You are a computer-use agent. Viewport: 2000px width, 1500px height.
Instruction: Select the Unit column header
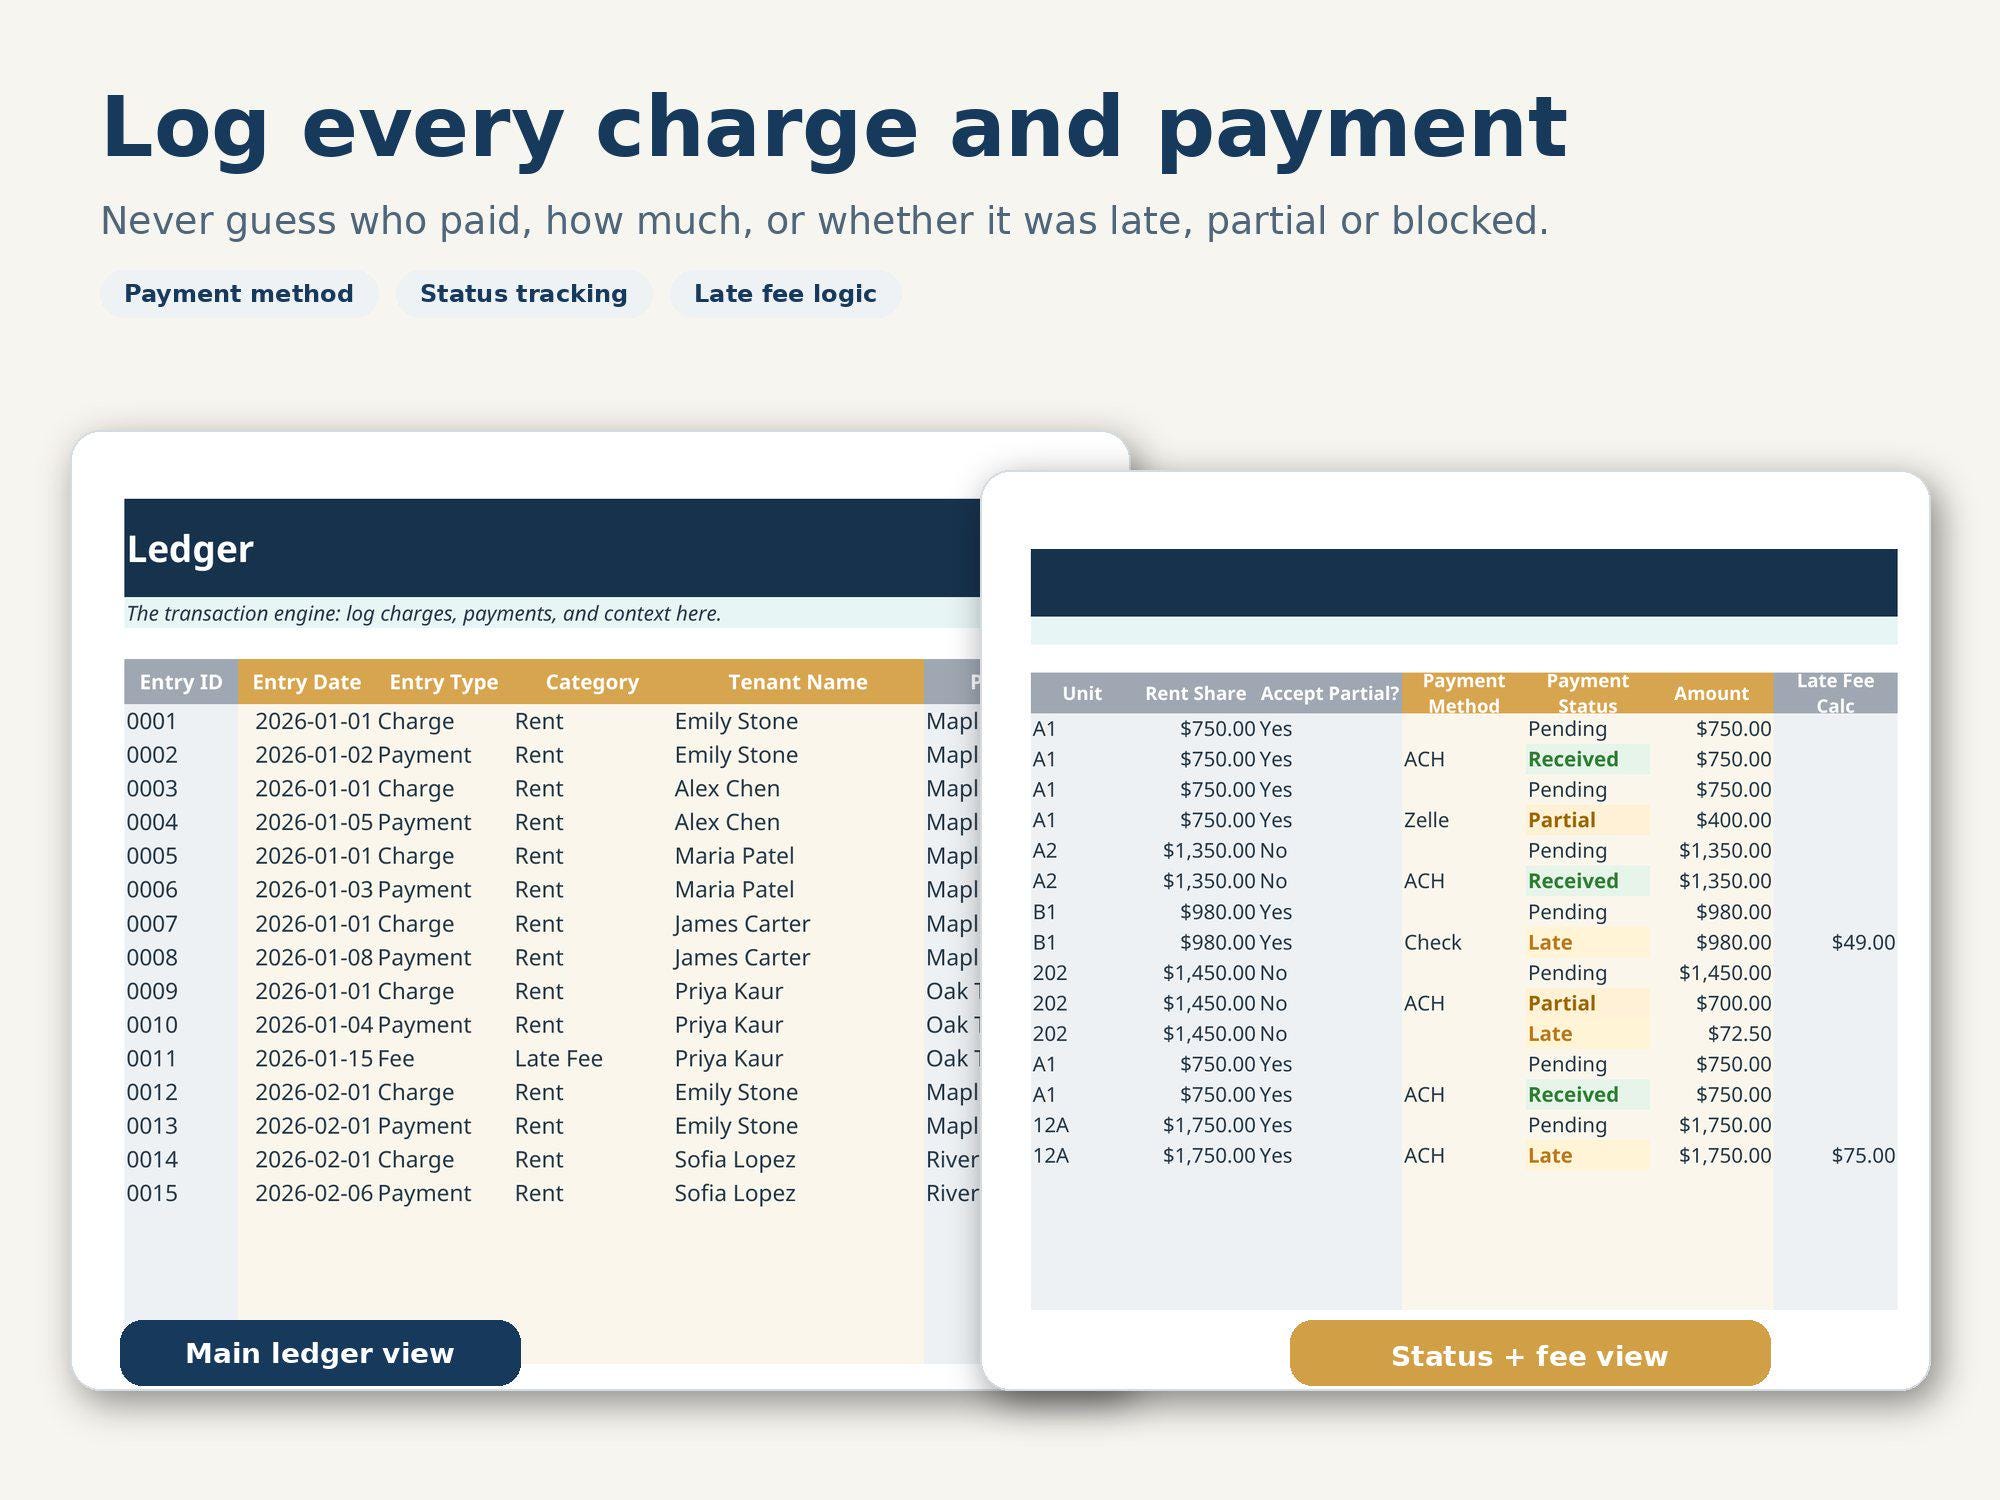tap(1082, 693)
